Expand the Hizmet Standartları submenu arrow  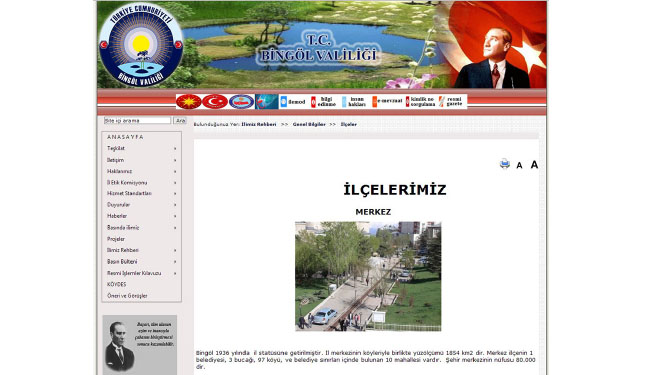point(175,194)
